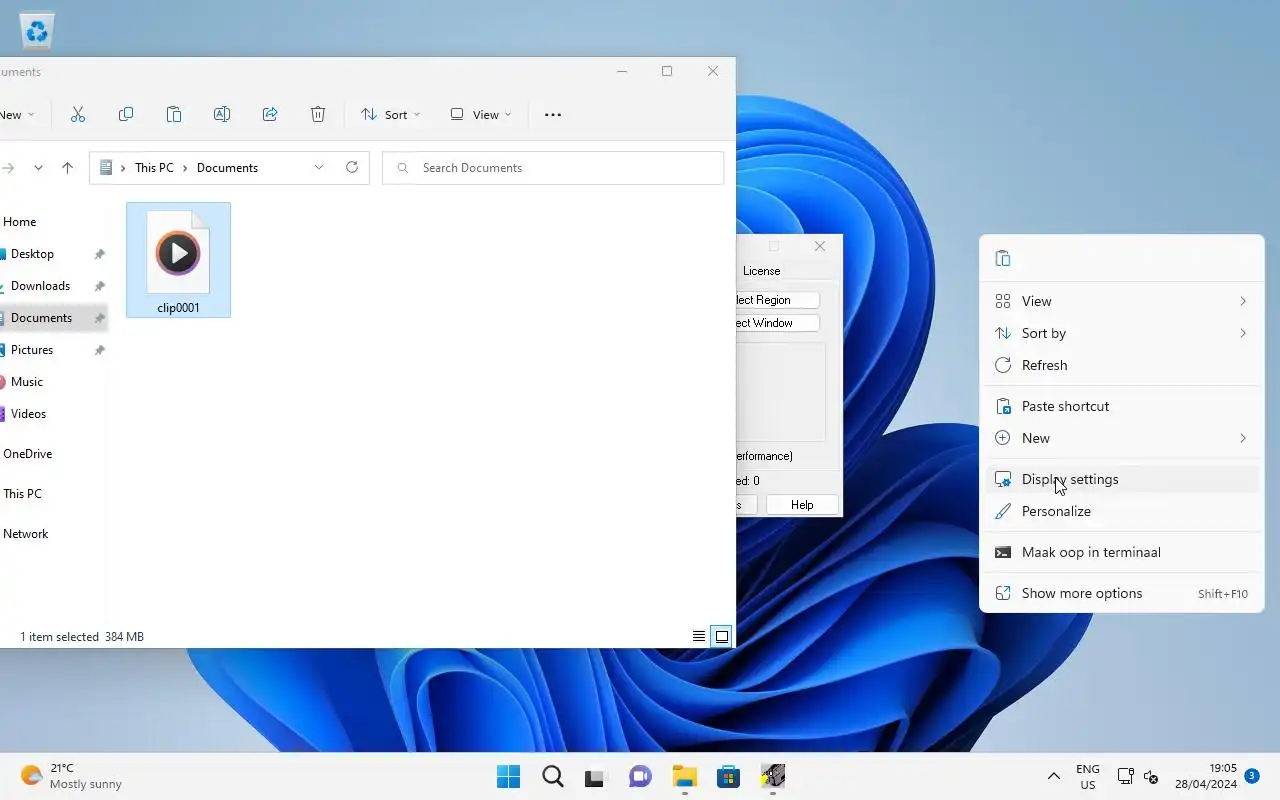Viewport: 1280px width, 800px height.
Task: Open Desktop in the navigation pane
Action: [32, 254]
